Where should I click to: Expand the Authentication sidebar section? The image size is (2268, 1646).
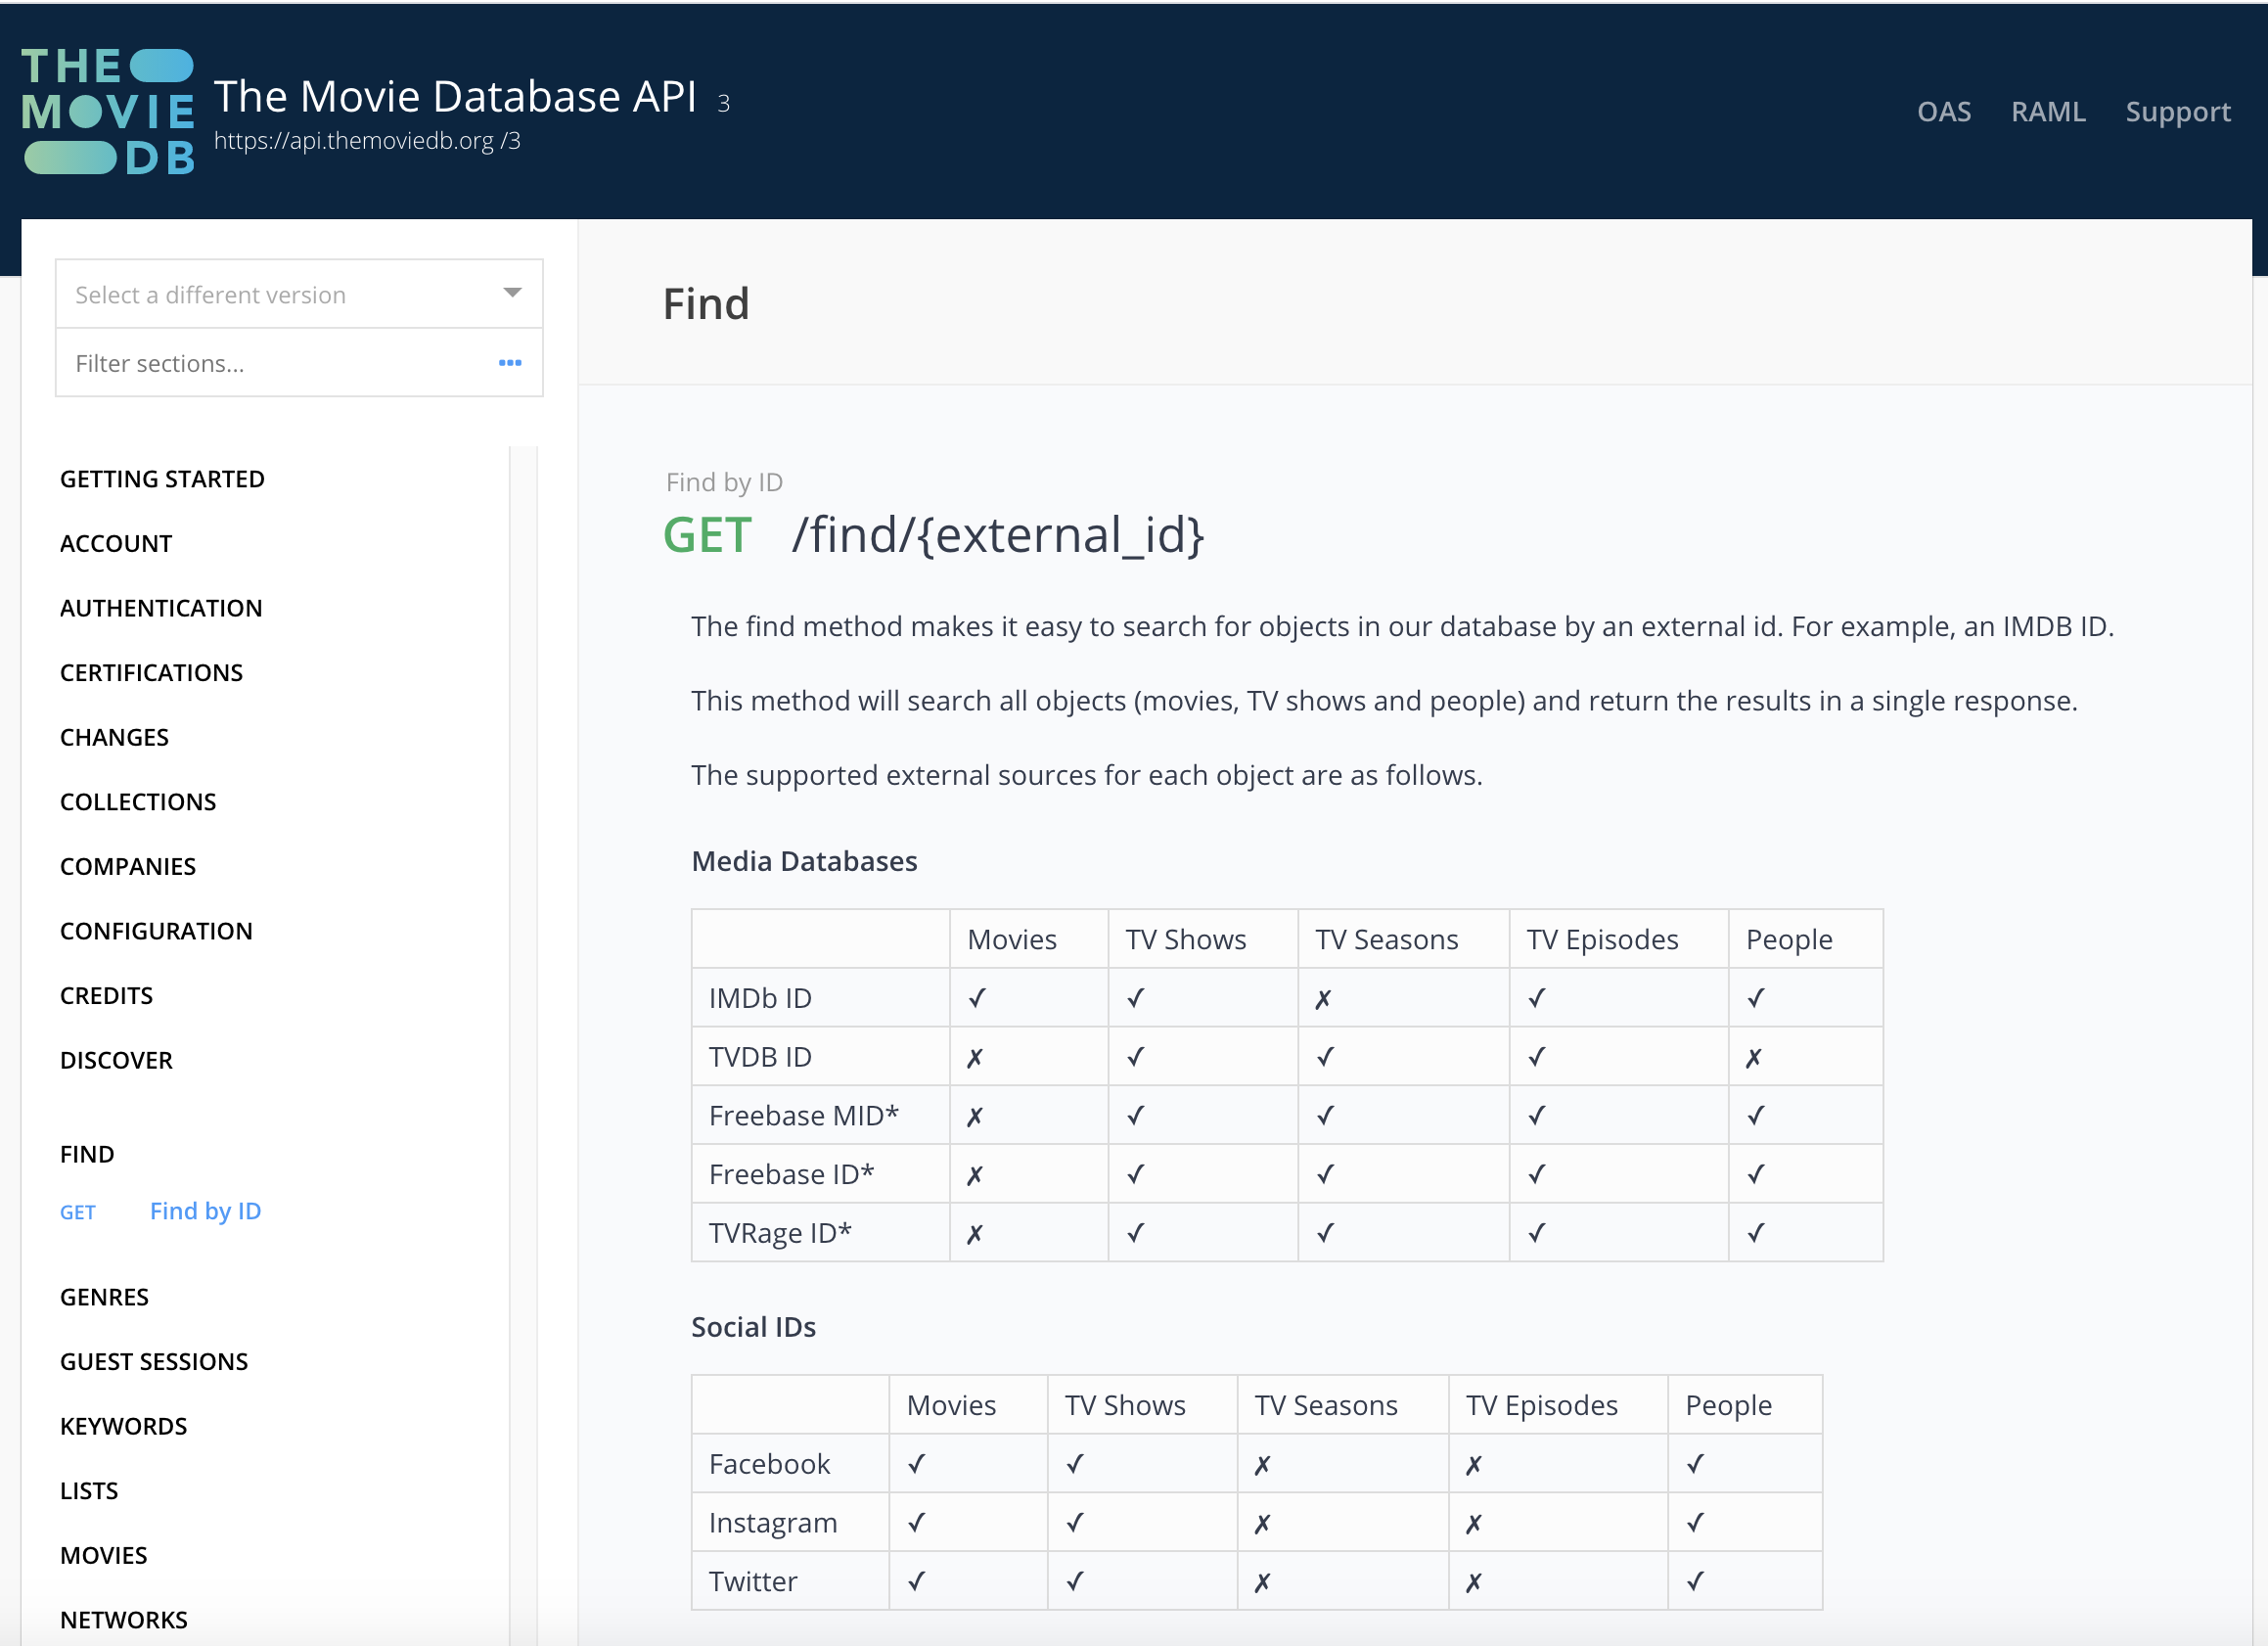pyautogui.click(x=161, y=608)
